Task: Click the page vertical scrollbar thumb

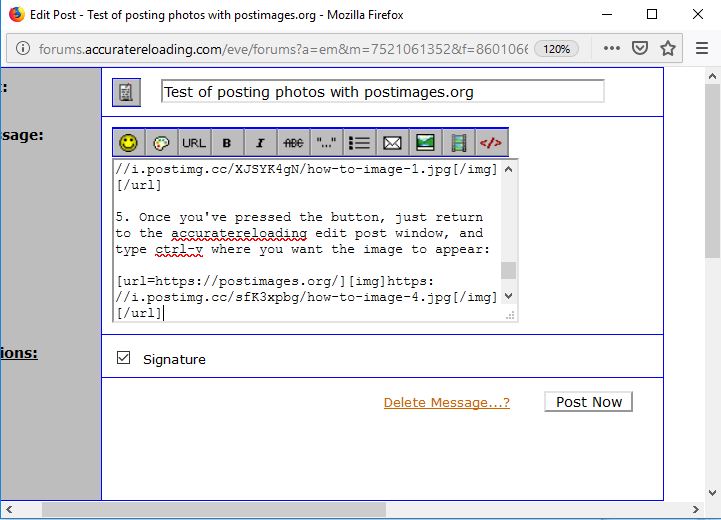Action: pyautogui.click(x=712, y=171)
